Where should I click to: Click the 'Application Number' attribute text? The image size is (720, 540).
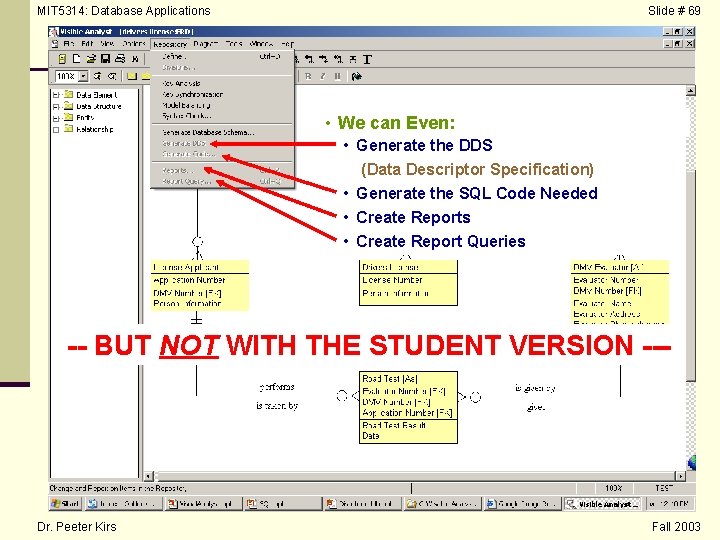(x=189, y=280)
